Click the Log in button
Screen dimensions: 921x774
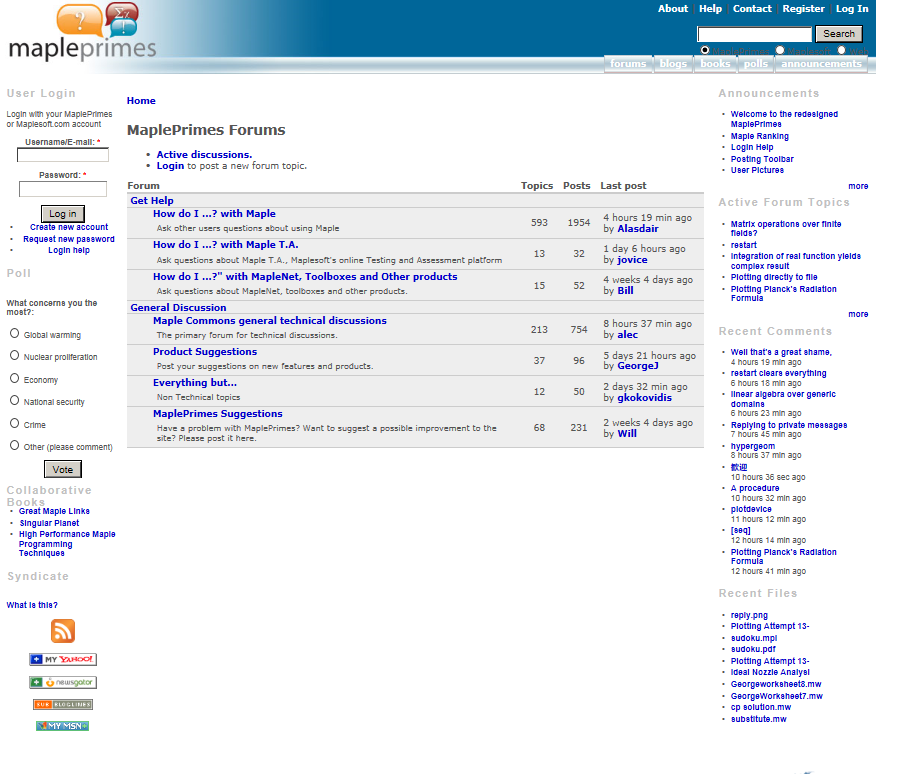[x=63, y=214]
